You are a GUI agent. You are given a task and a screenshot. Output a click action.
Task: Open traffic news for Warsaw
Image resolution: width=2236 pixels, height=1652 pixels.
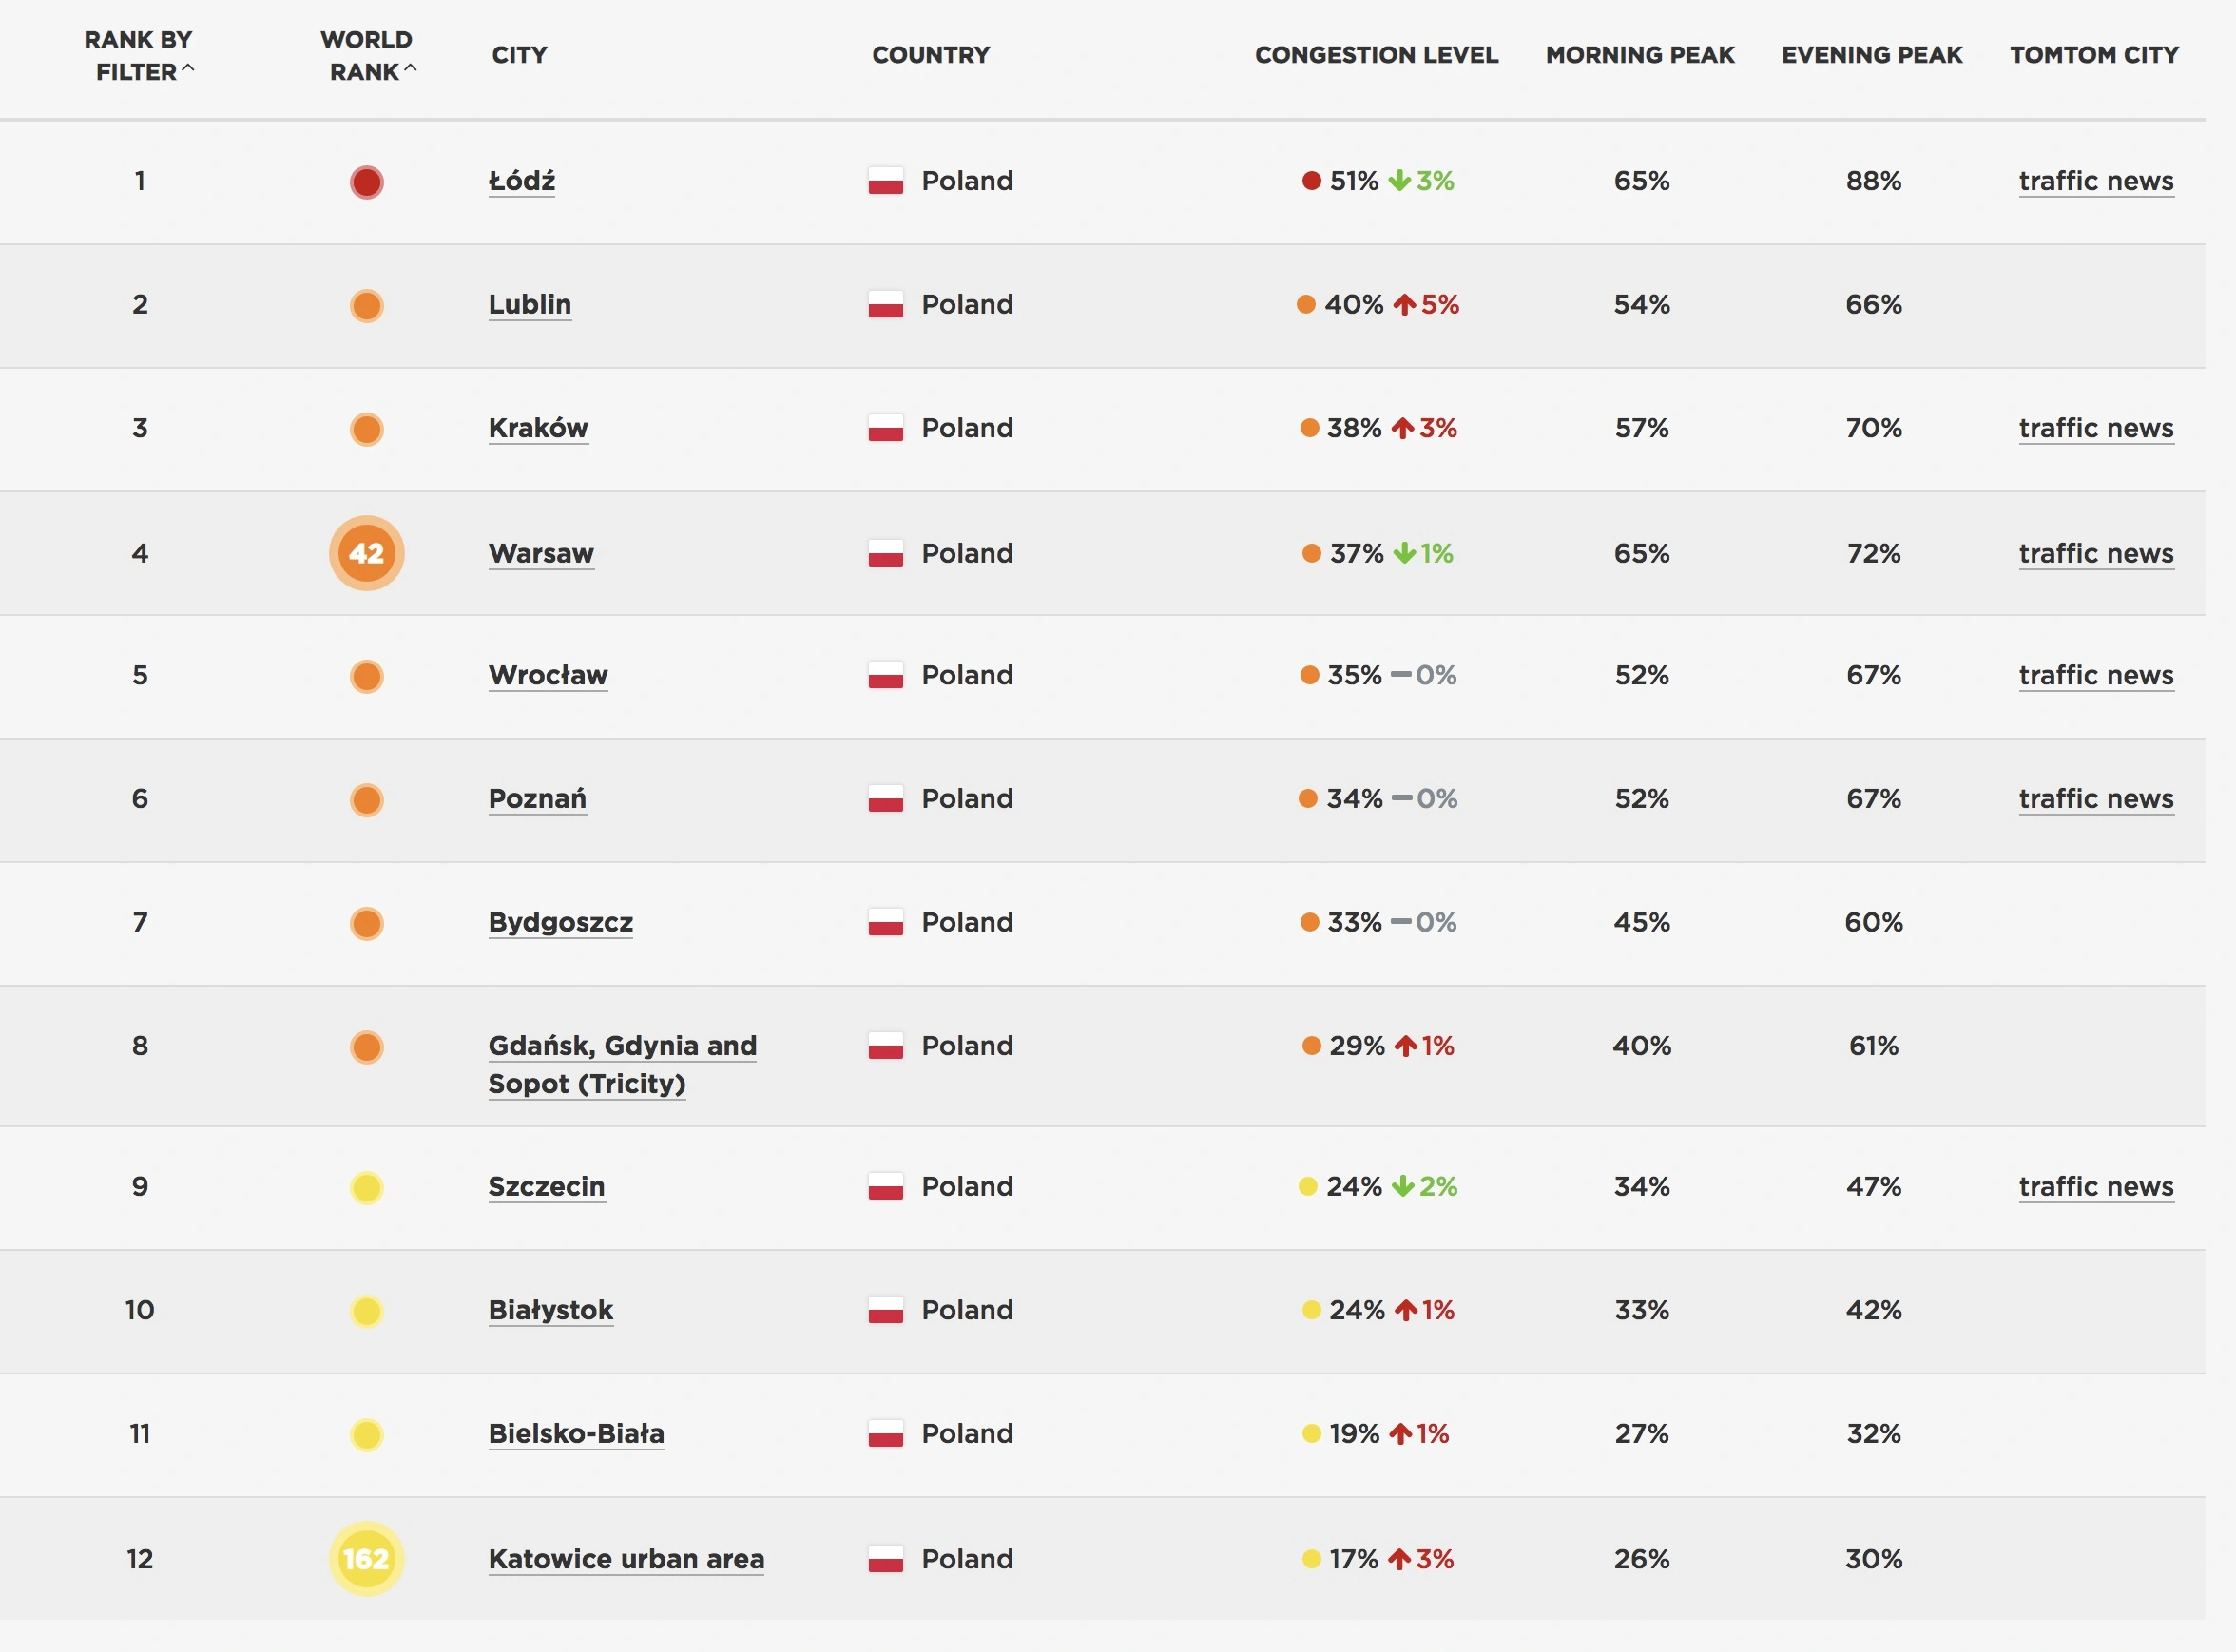(x=2095, y=553)
